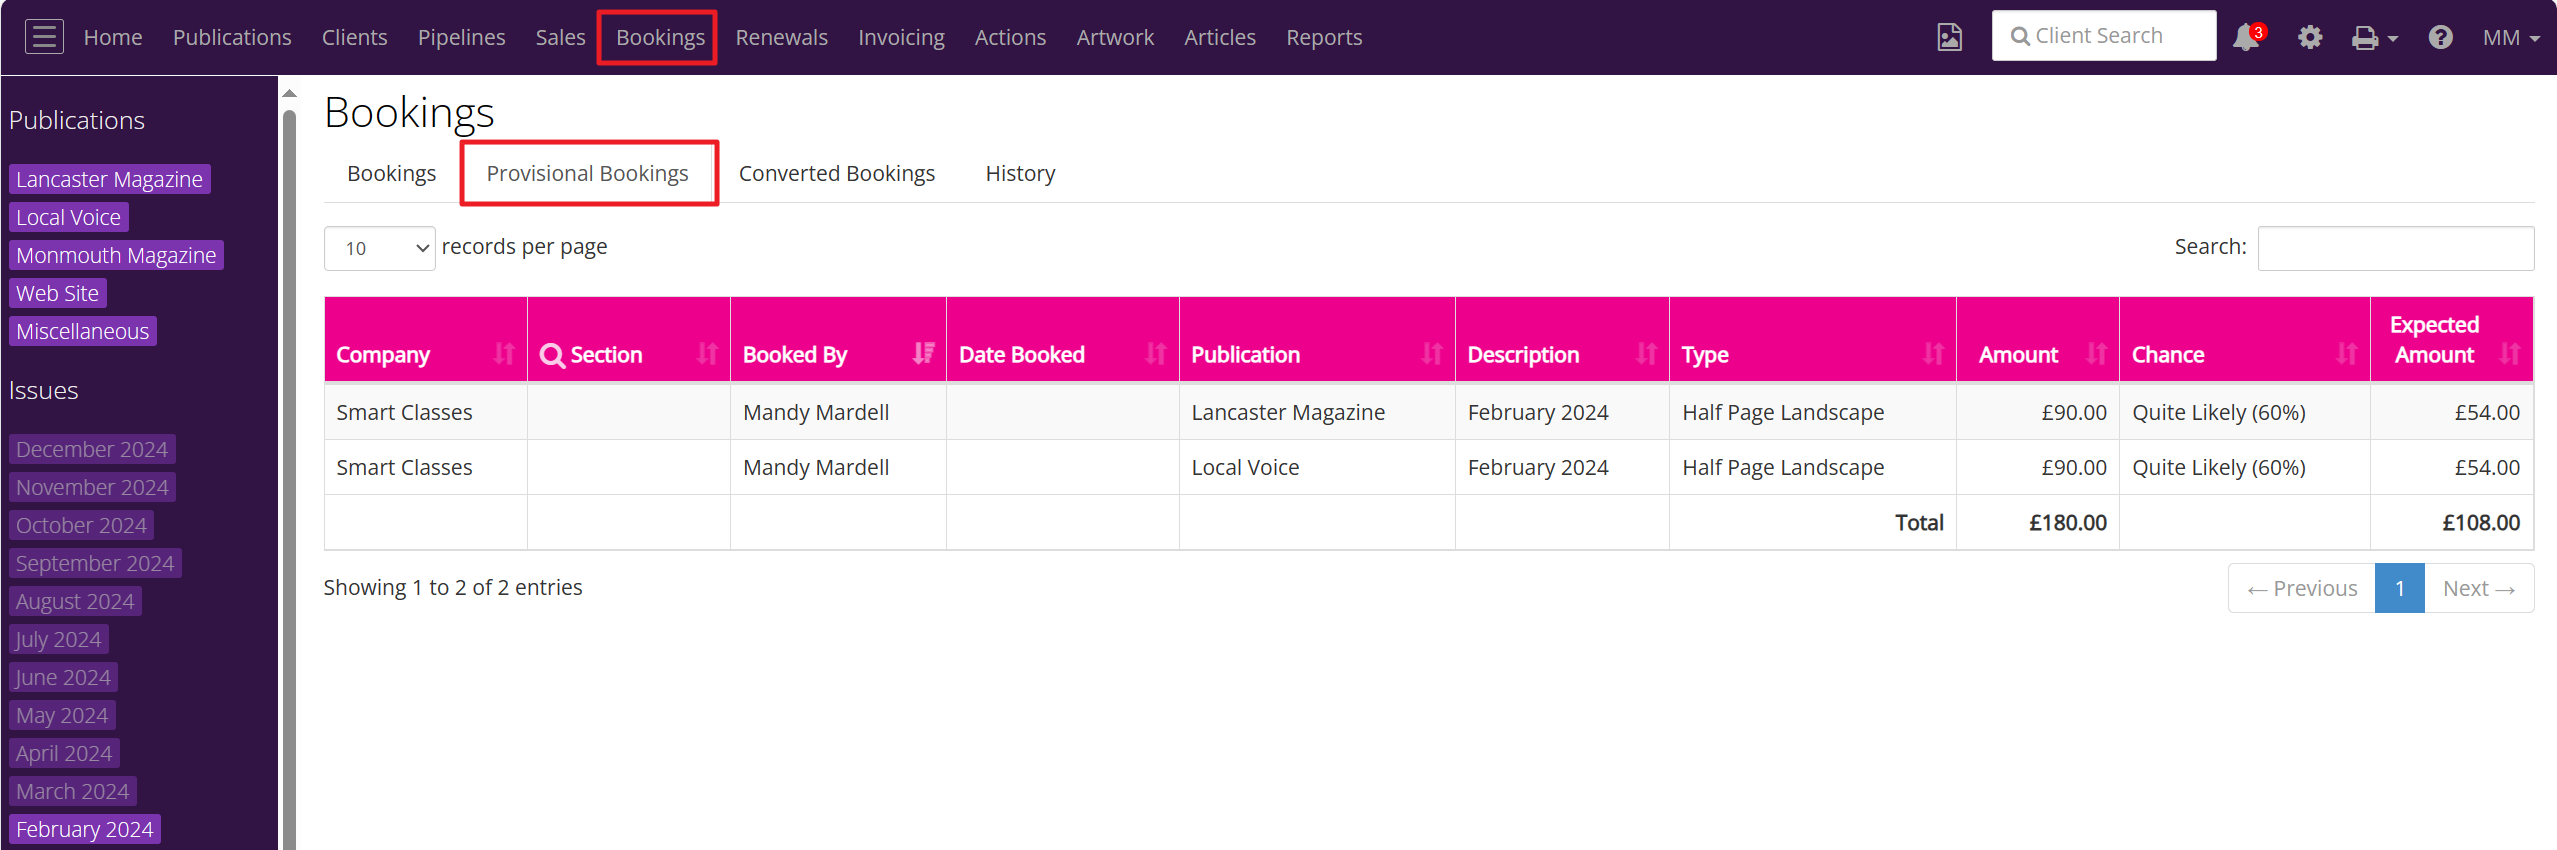Click the Client Search field
2557x850 pixels.
pyautogui.click(x=2103, y=36)
